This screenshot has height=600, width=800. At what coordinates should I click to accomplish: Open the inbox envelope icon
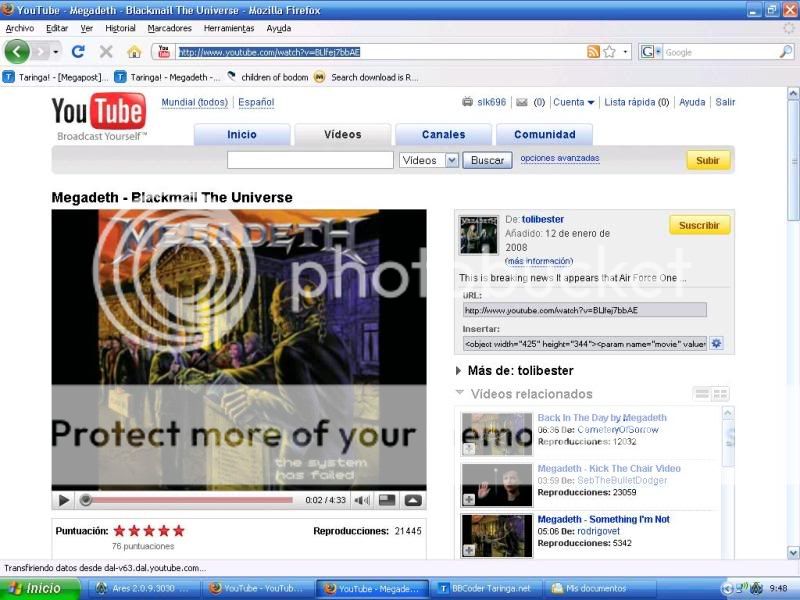pos(521,102)
